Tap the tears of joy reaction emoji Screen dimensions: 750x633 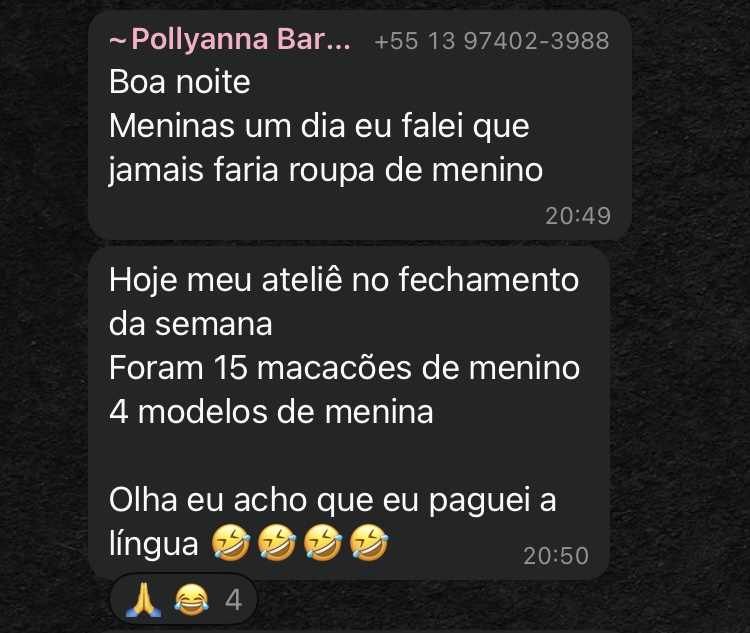[191, 600]
